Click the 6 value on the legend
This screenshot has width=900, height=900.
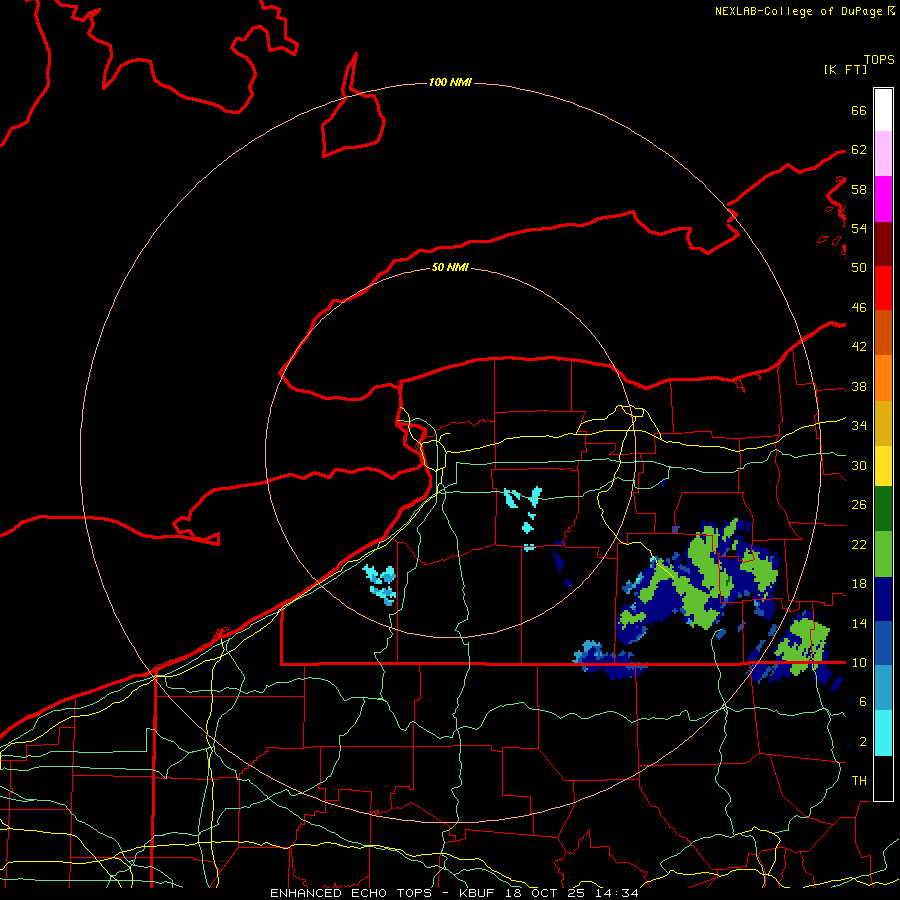click(x=863, y=702)
